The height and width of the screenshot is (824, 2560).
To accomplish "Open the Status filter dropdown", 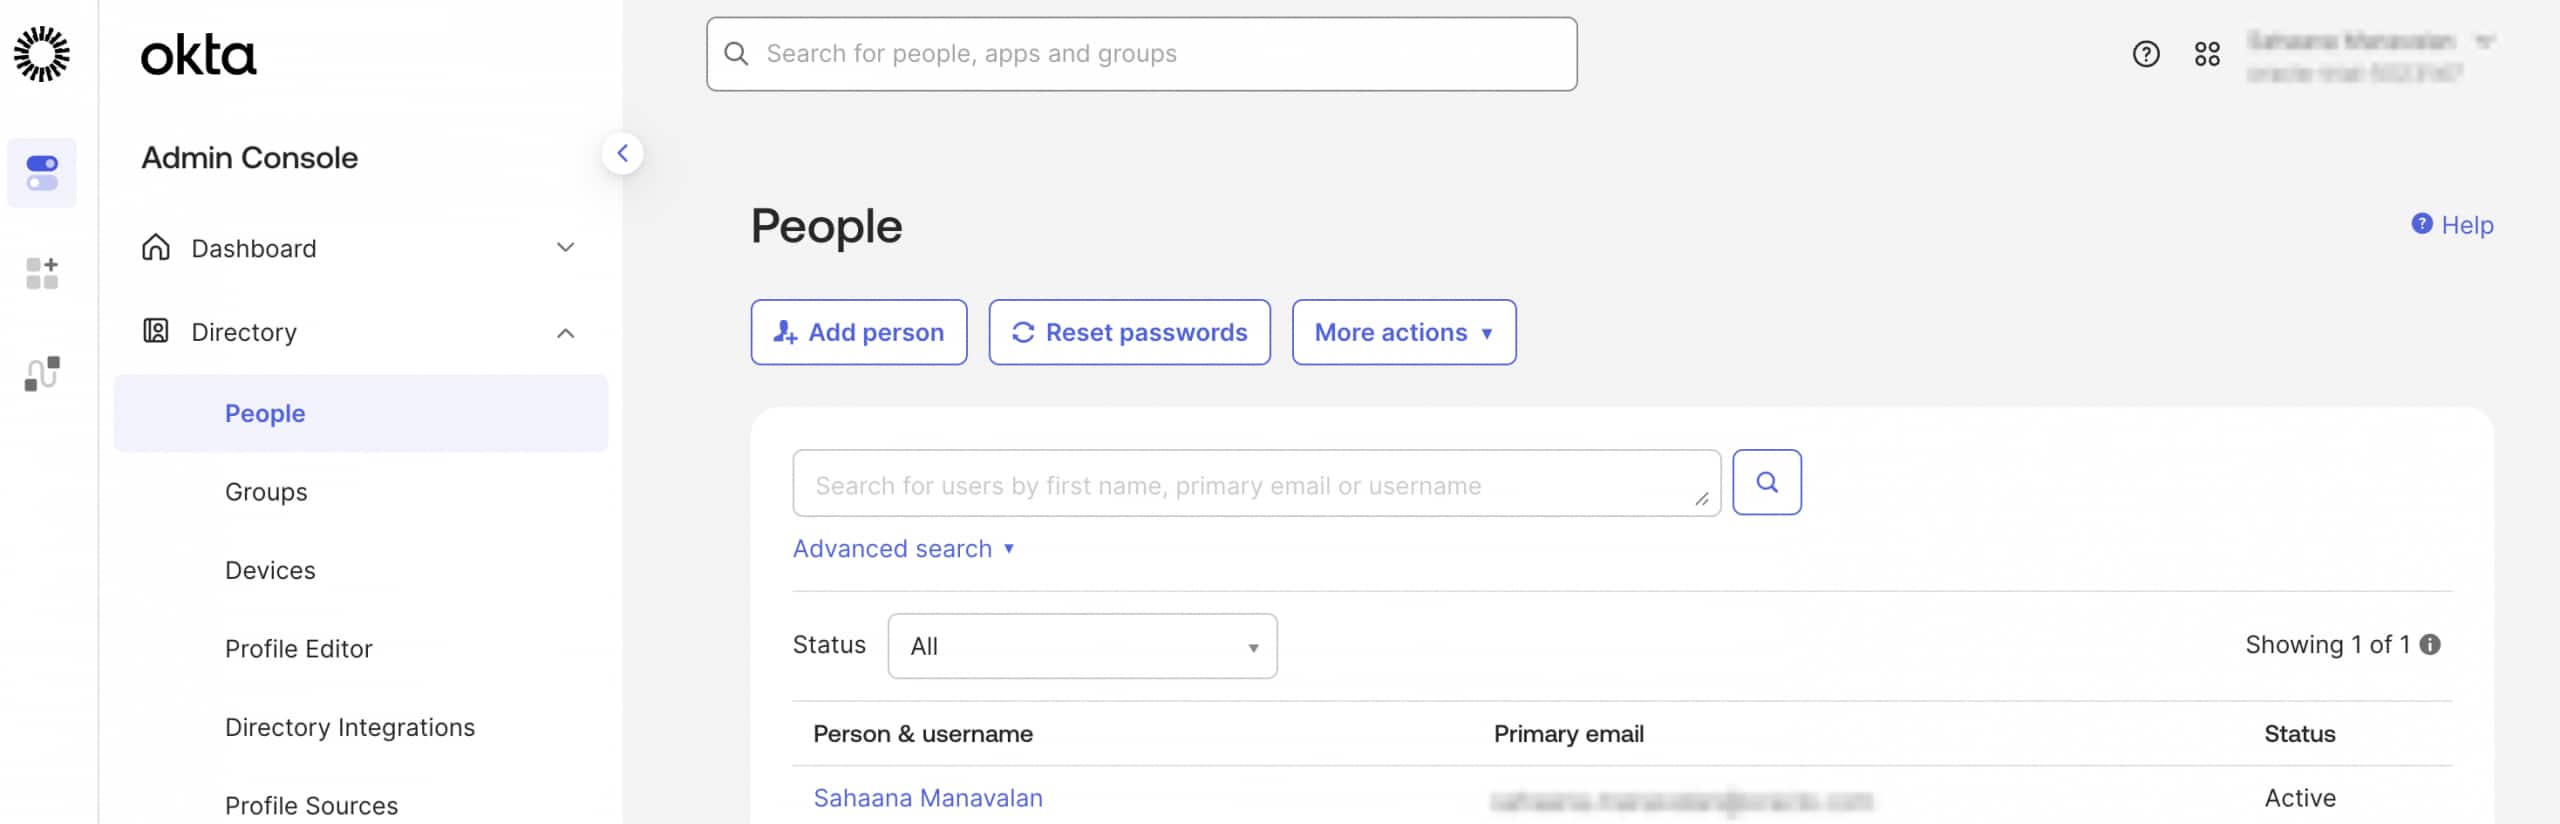I will (1080, 646).
